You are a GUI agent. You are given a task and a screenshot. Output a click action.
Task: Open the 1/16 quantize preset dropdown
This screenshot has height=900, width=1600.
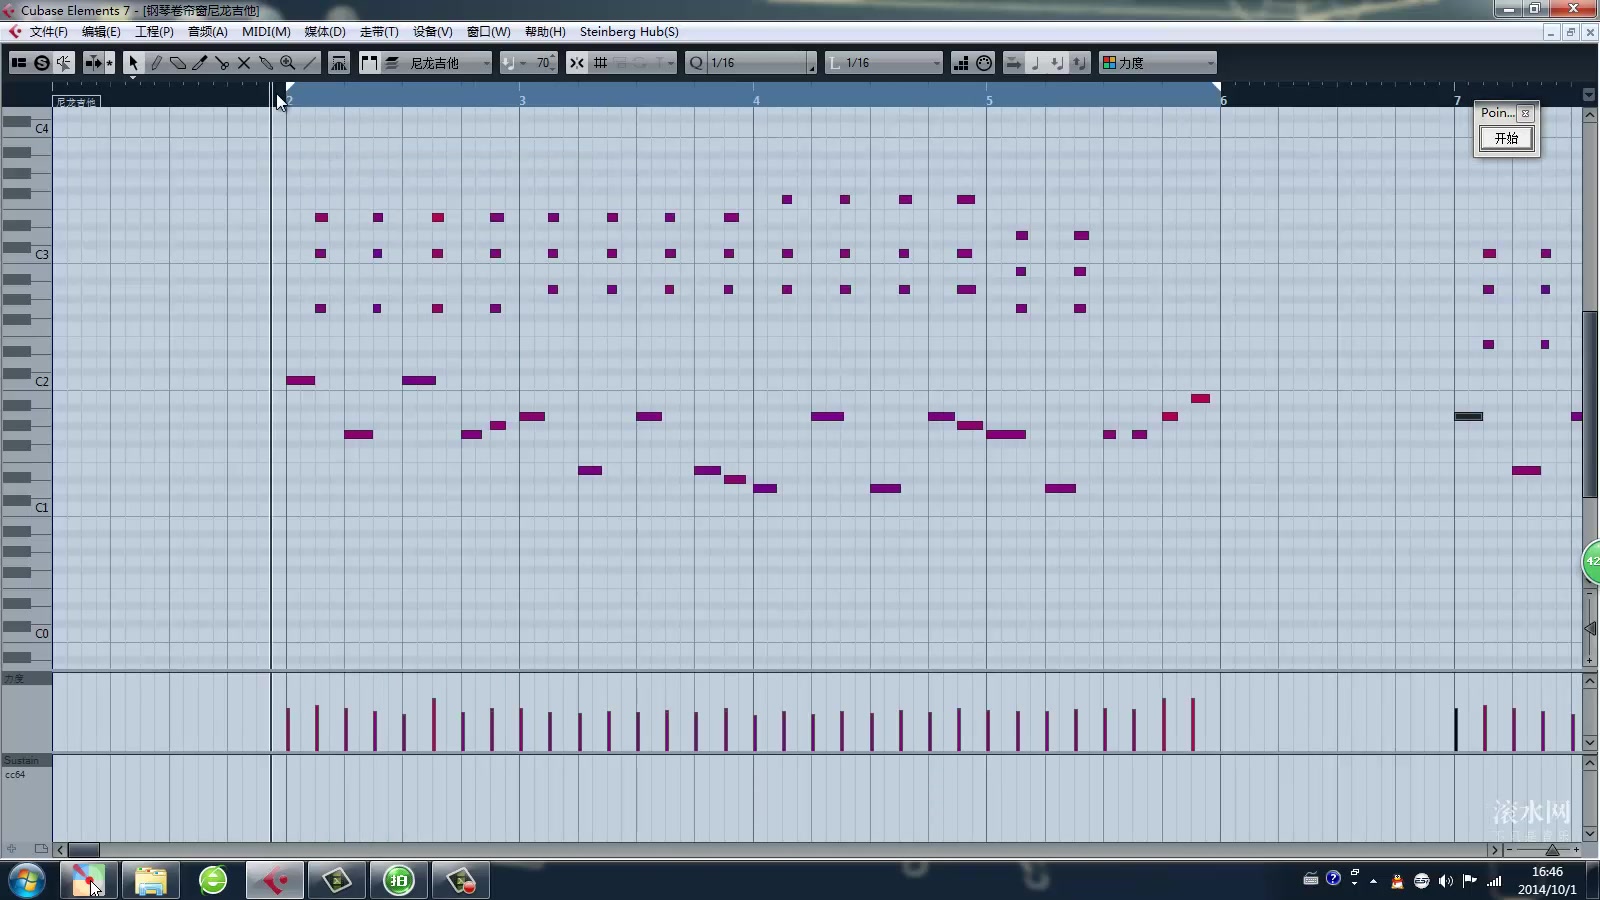pyautogui.click(x=757, y=63)
